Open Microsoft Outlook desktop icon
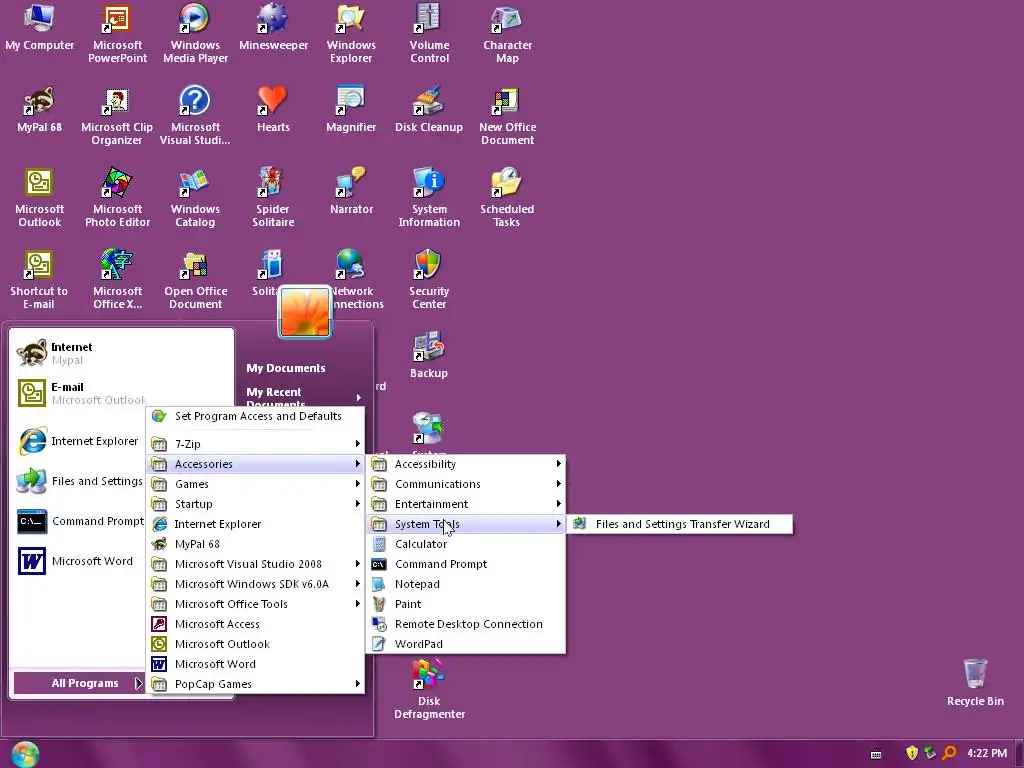1024x768 pixels. click(x=39, y=197)
